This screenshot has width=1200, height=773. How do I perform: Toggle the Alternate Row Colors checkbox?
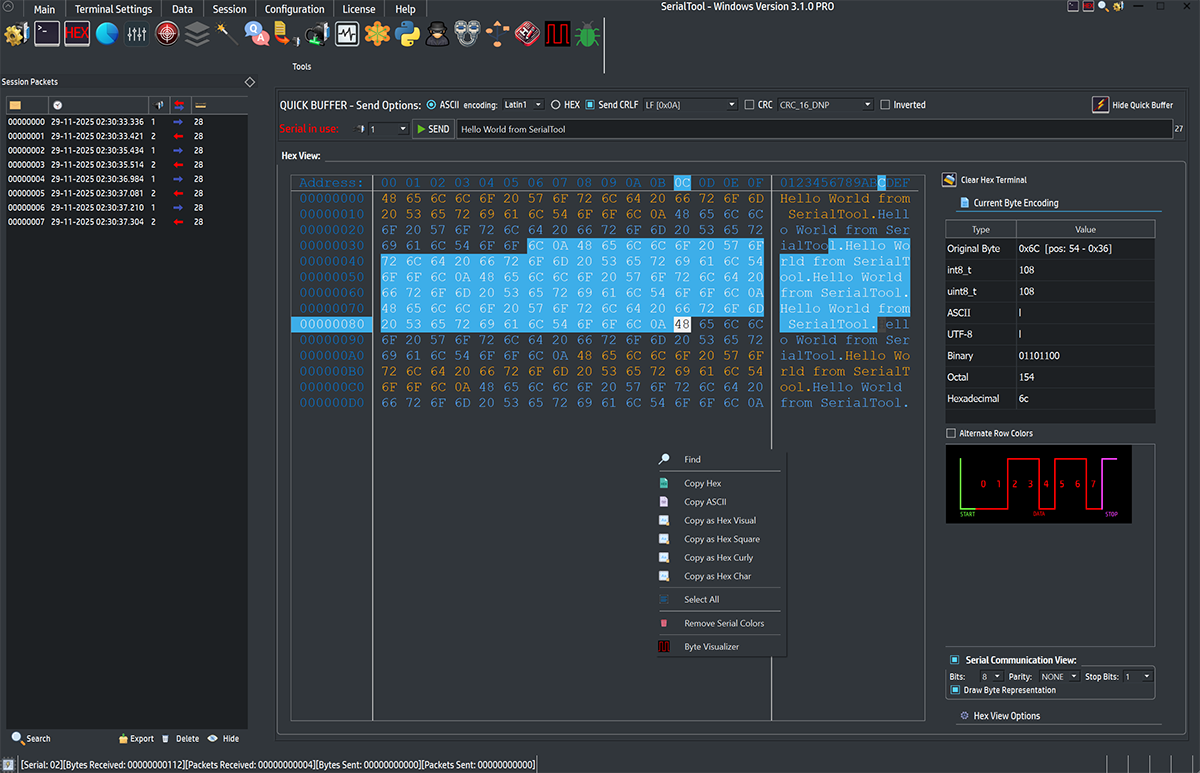(x=951, y=433)
